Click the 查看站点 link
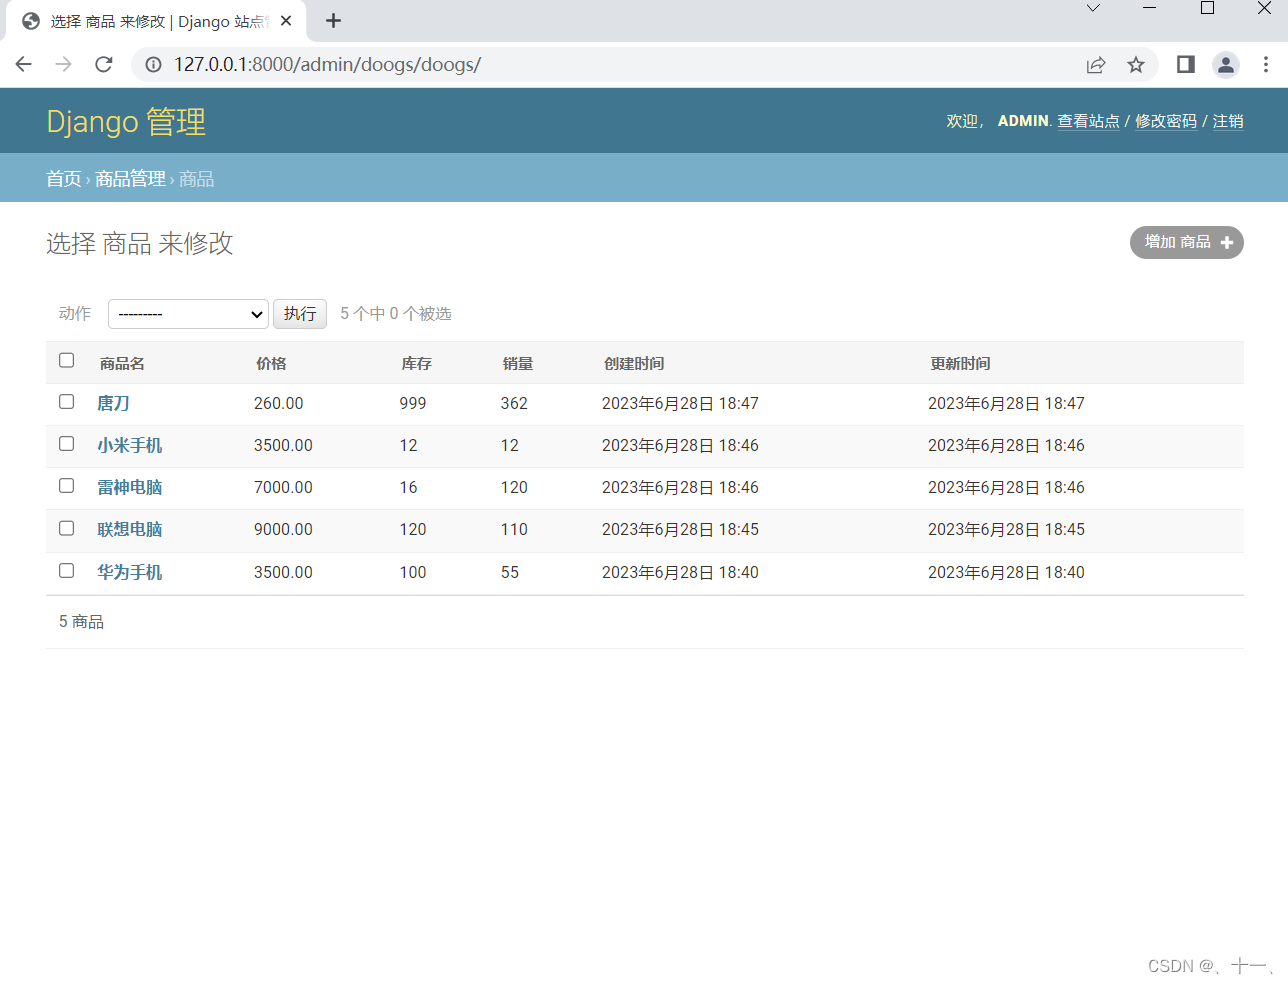The width and height of the screenshot is (1288, 984). (1088, 121)
